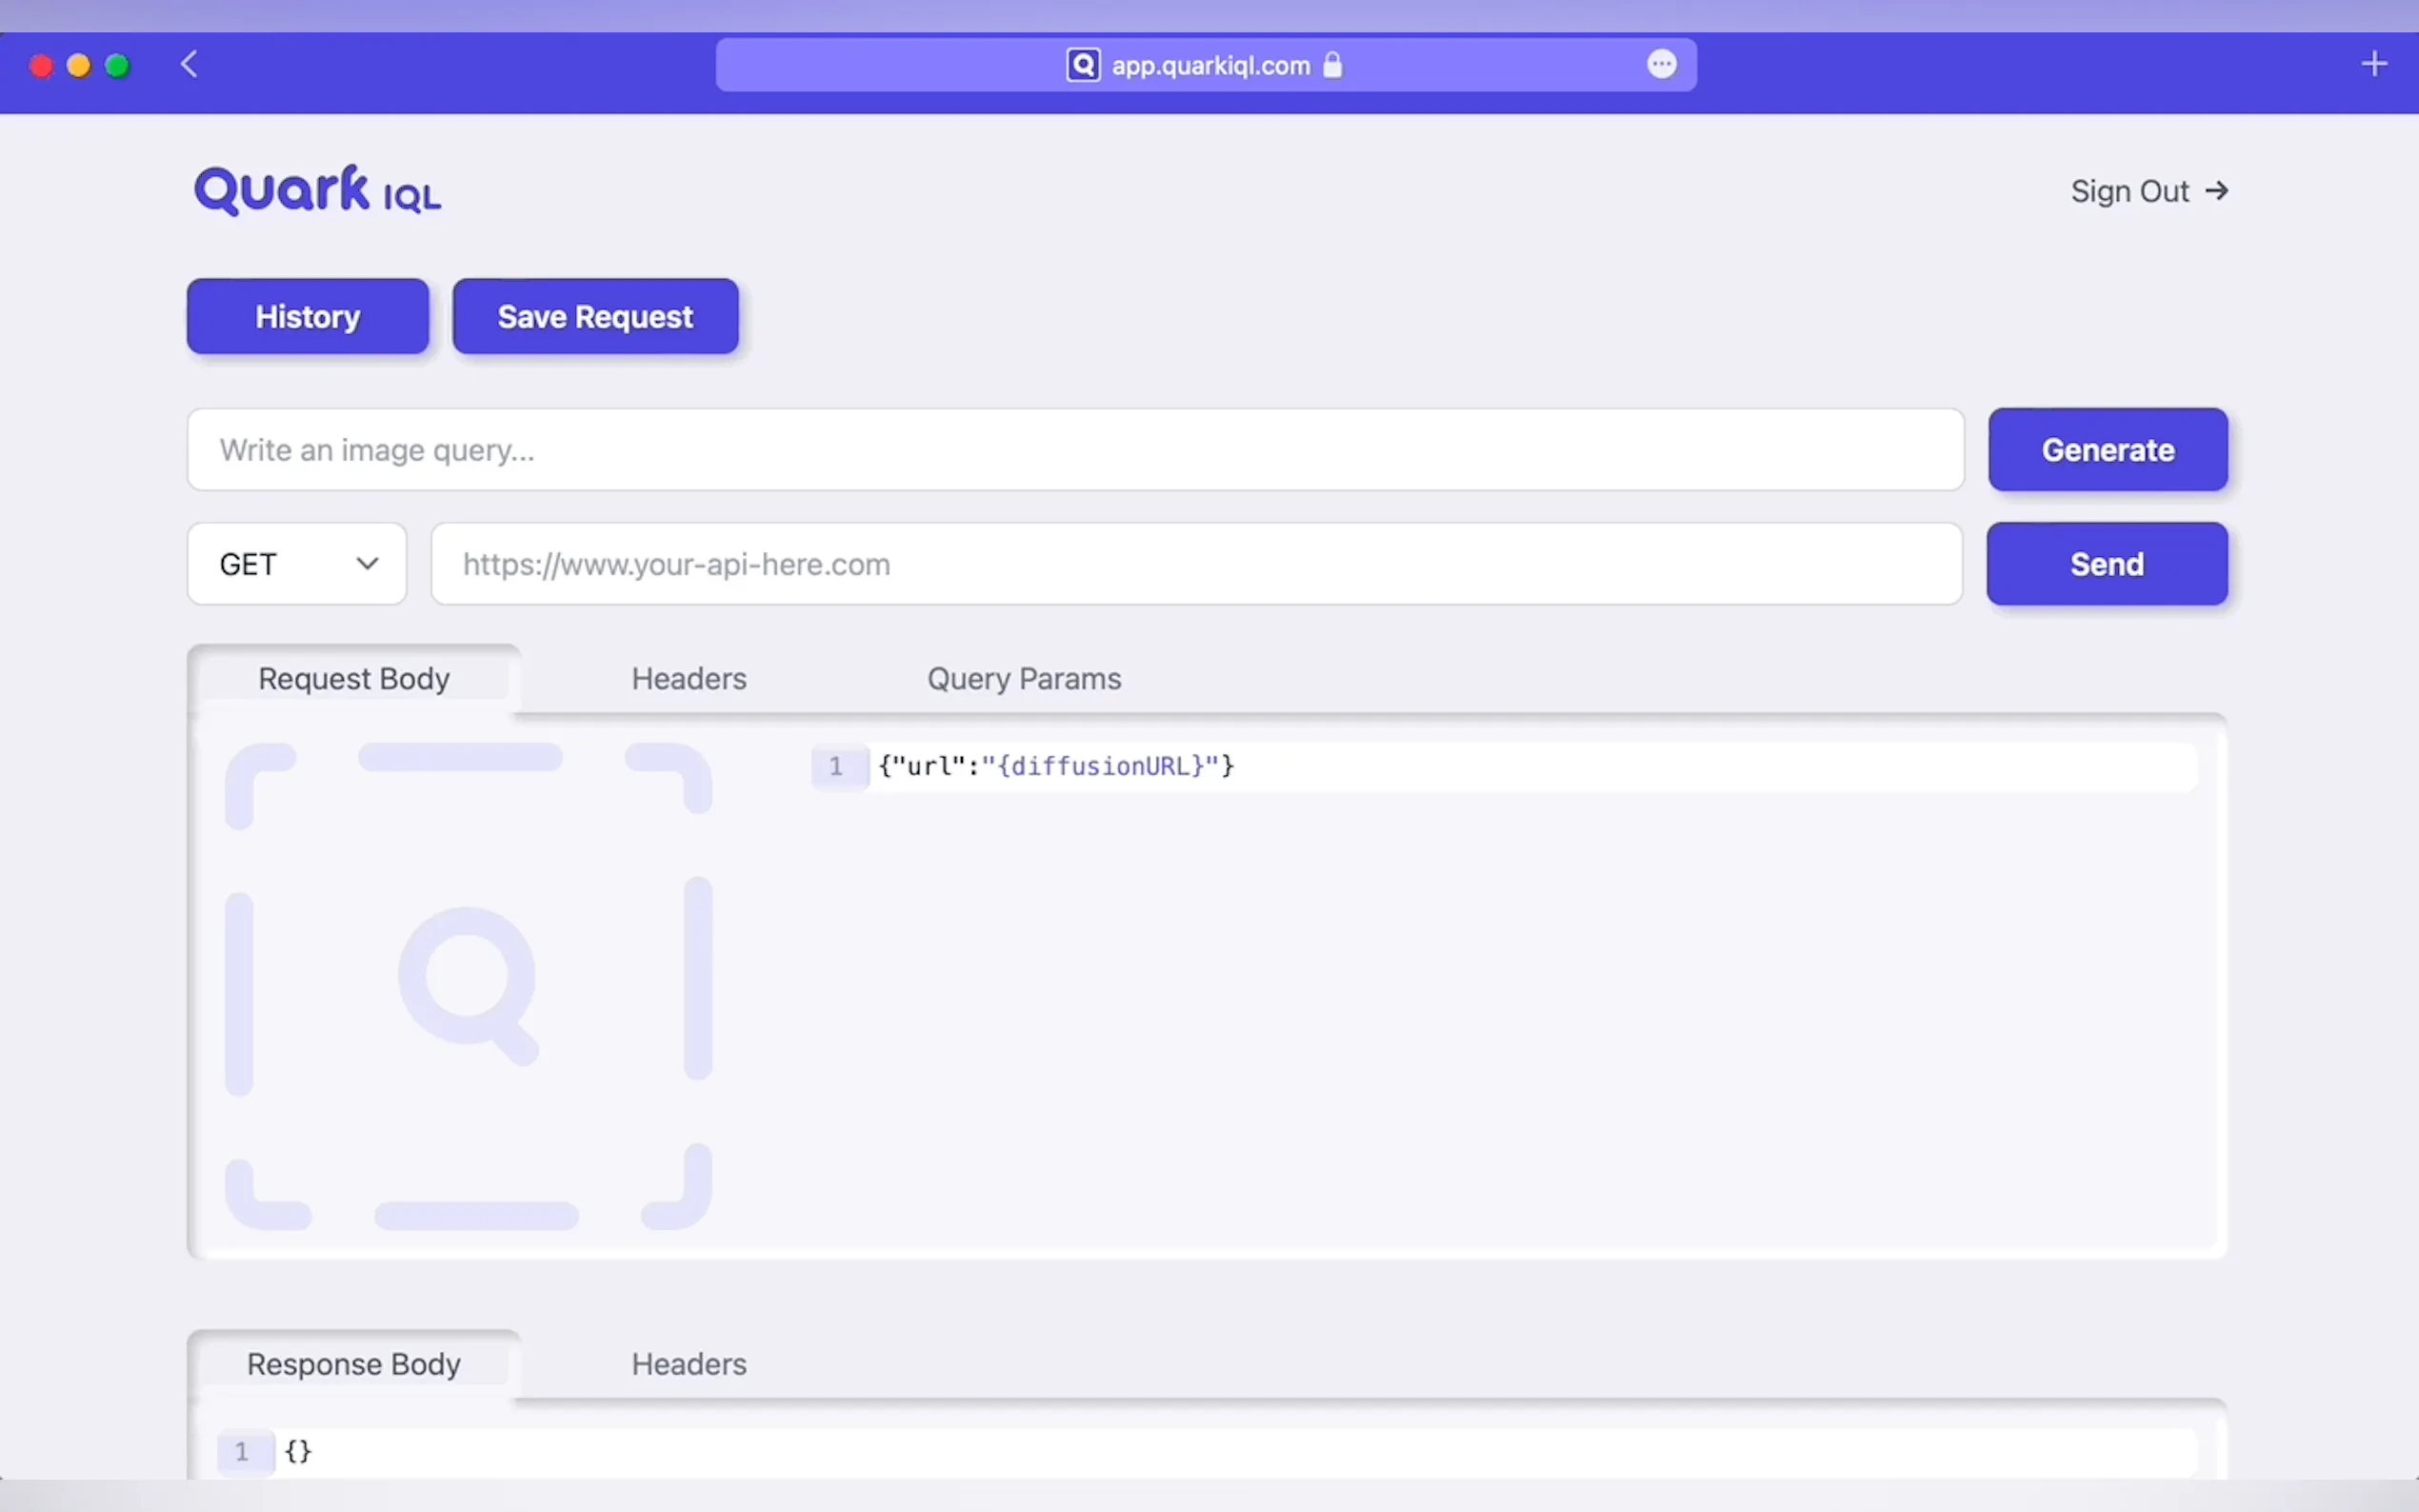Image resolution: width=2419 pixels, height=1512 pixels.
Task: Click the browser back arrow
Action: click(x=189, y=65)
